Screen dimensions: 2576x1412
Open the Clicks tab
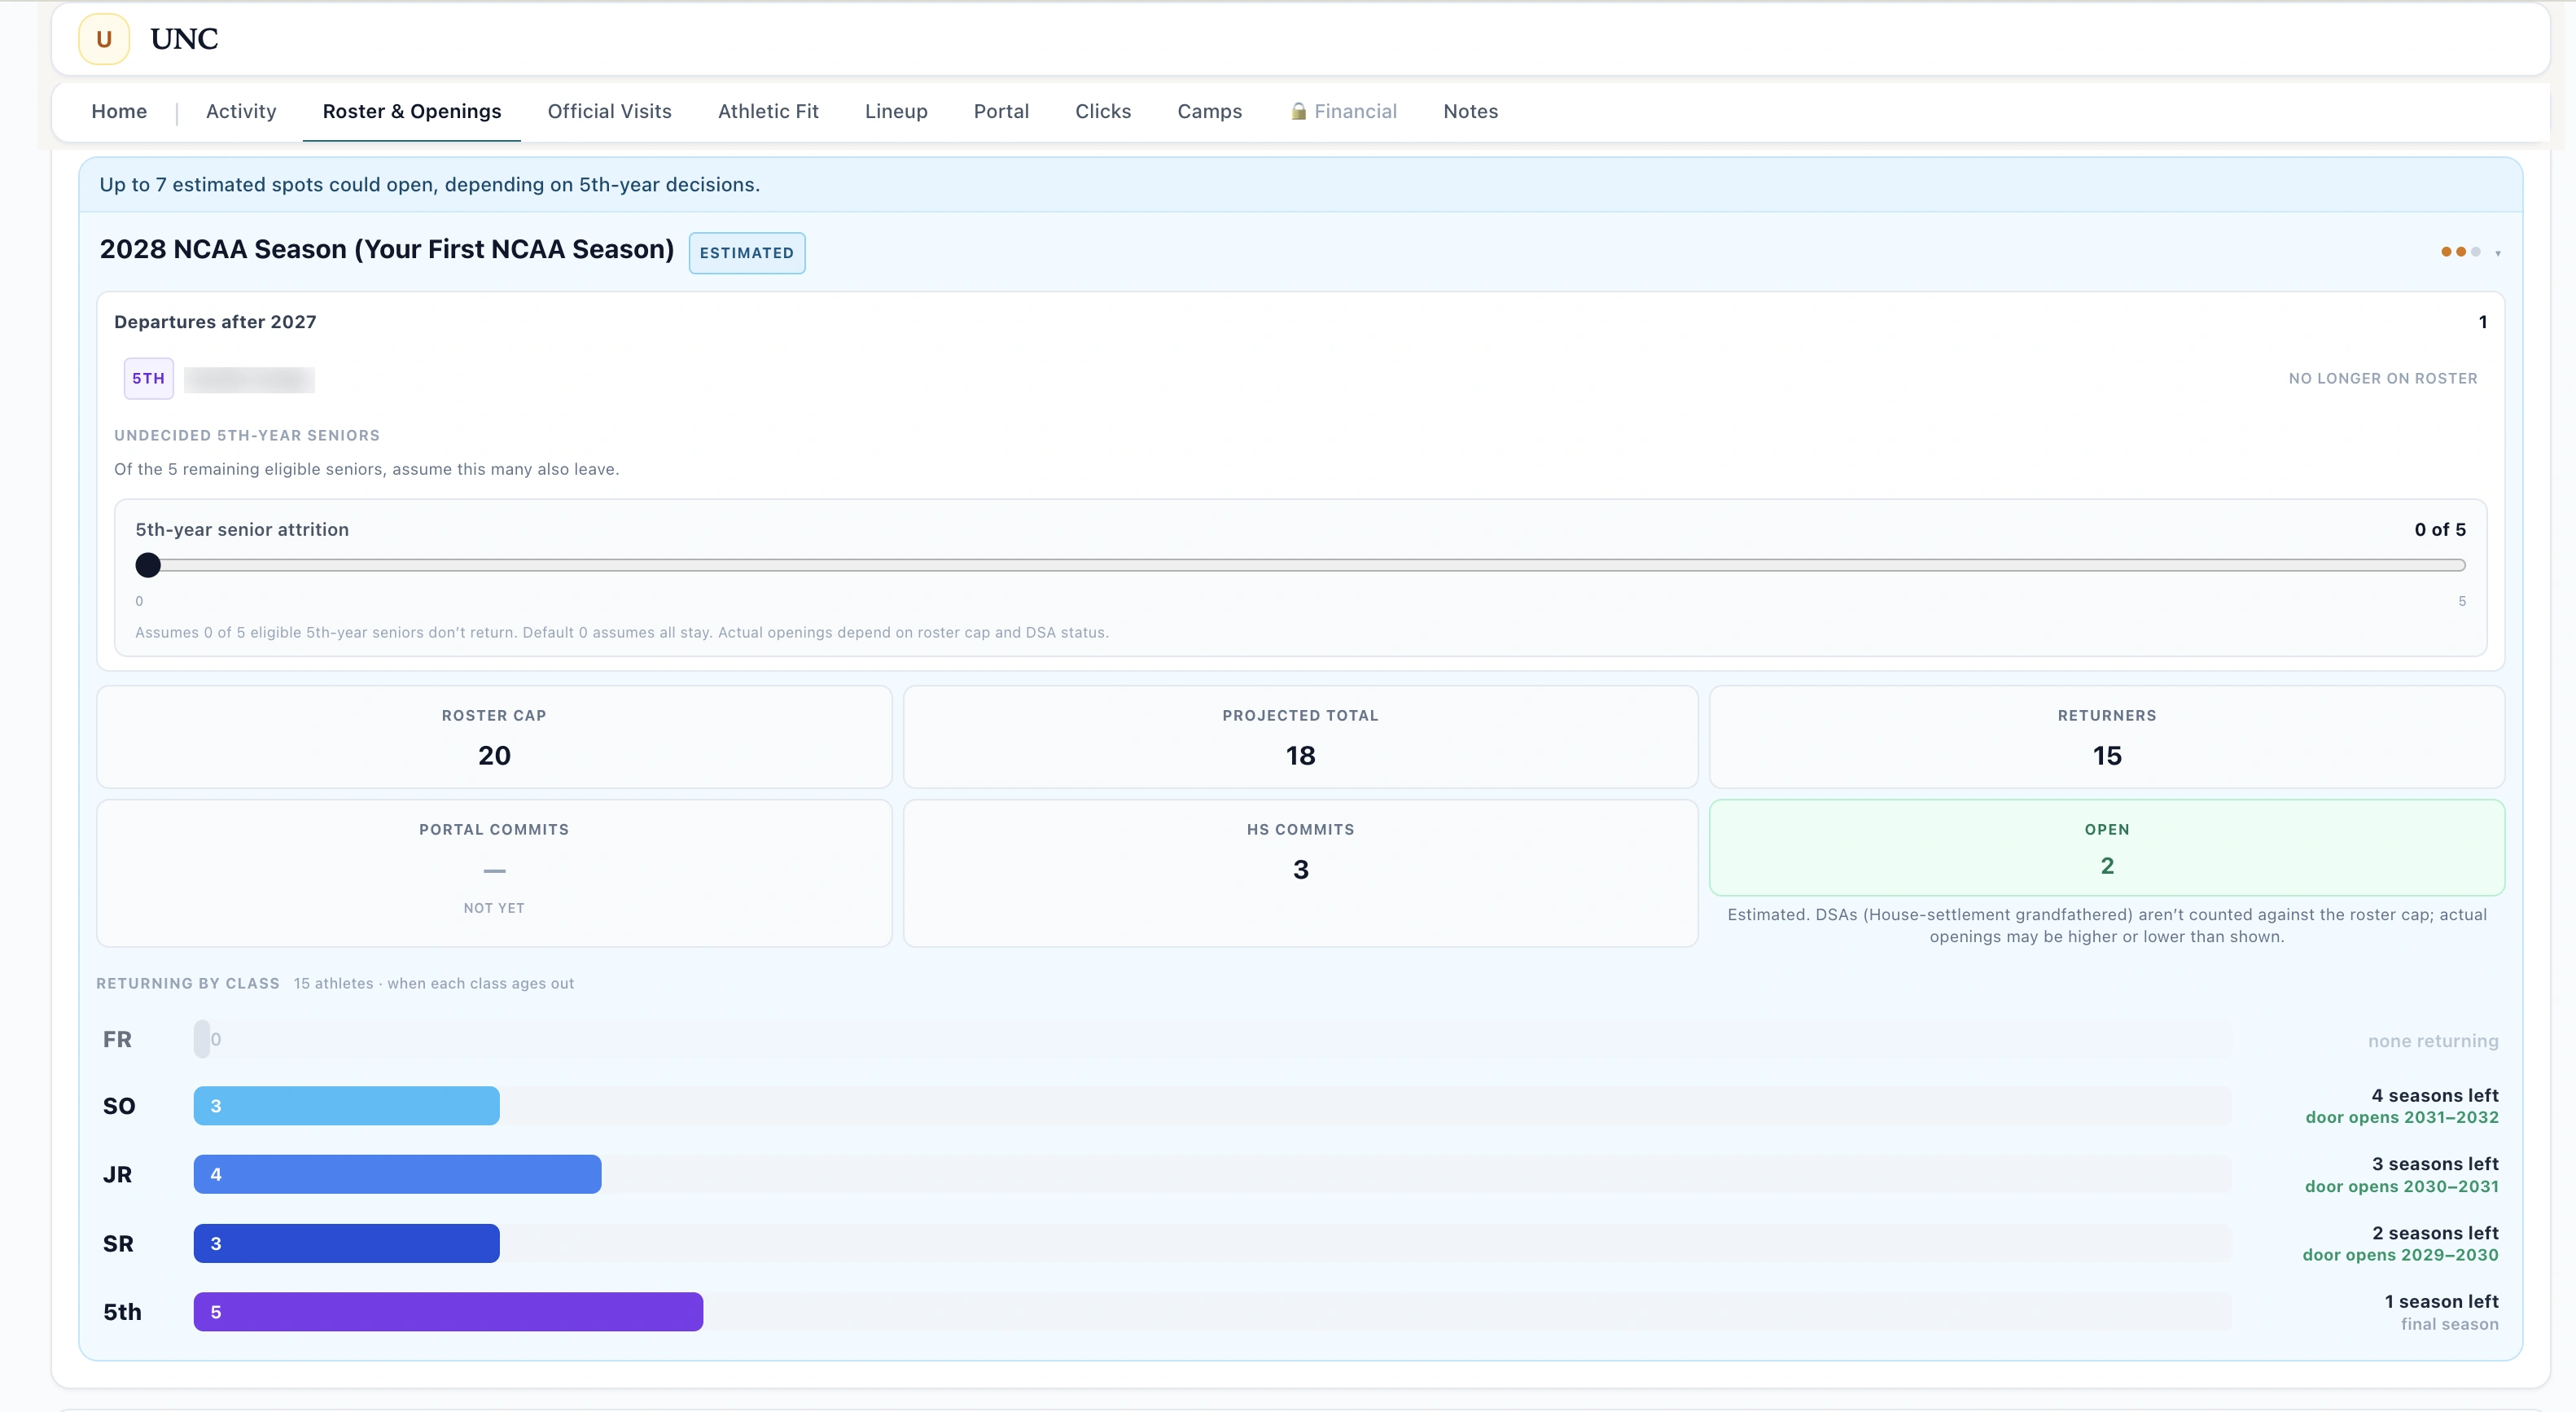pyautogui.click(x=1103, y=111)
